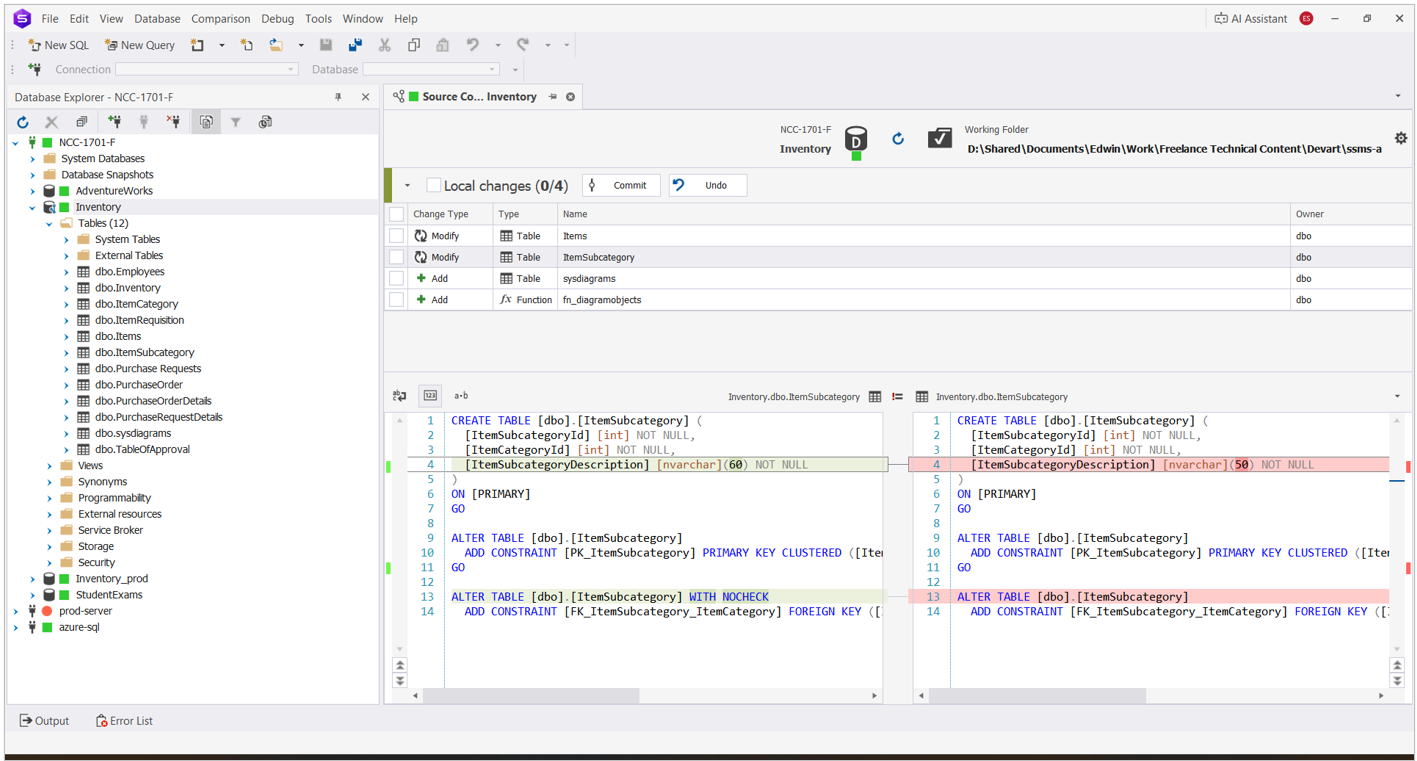This screenshot has height=761, width=1417.
Task: Expand the AdventureWorks database node
Action: [33, 191]
